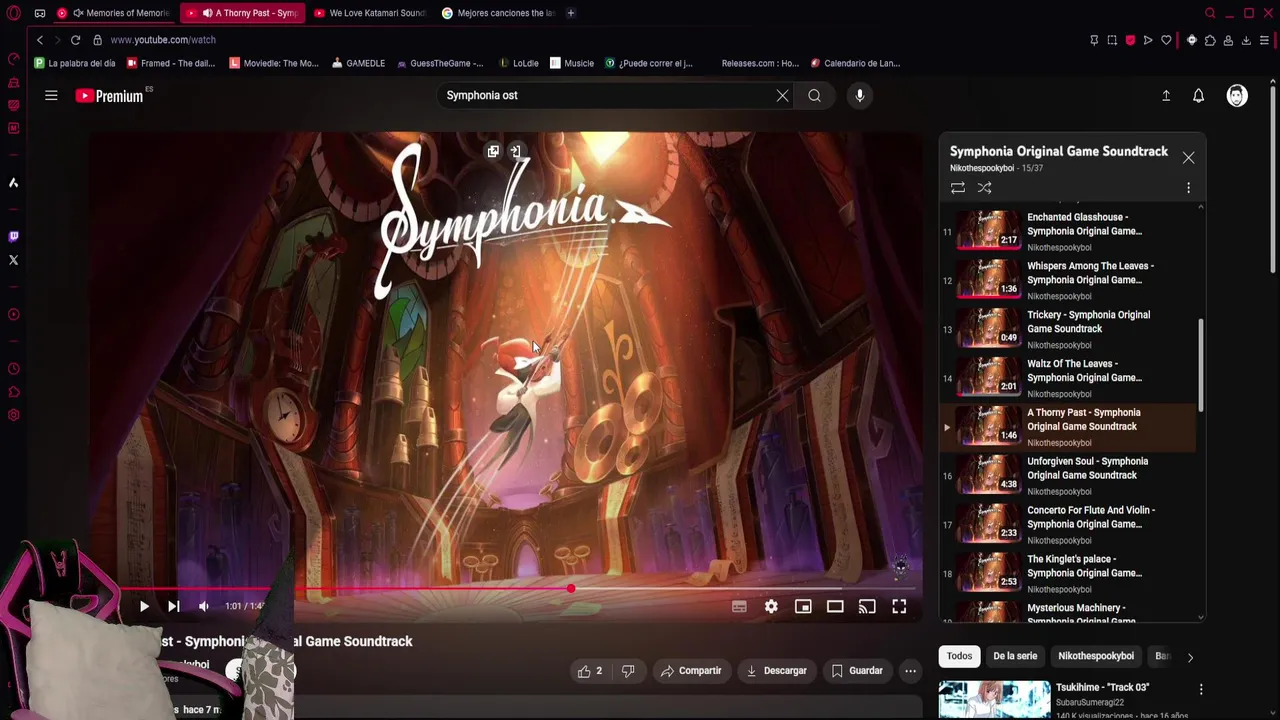Clear the search box text
Image resolution: width=1280 pixels, height=720 pixels.
click(782, 95)
